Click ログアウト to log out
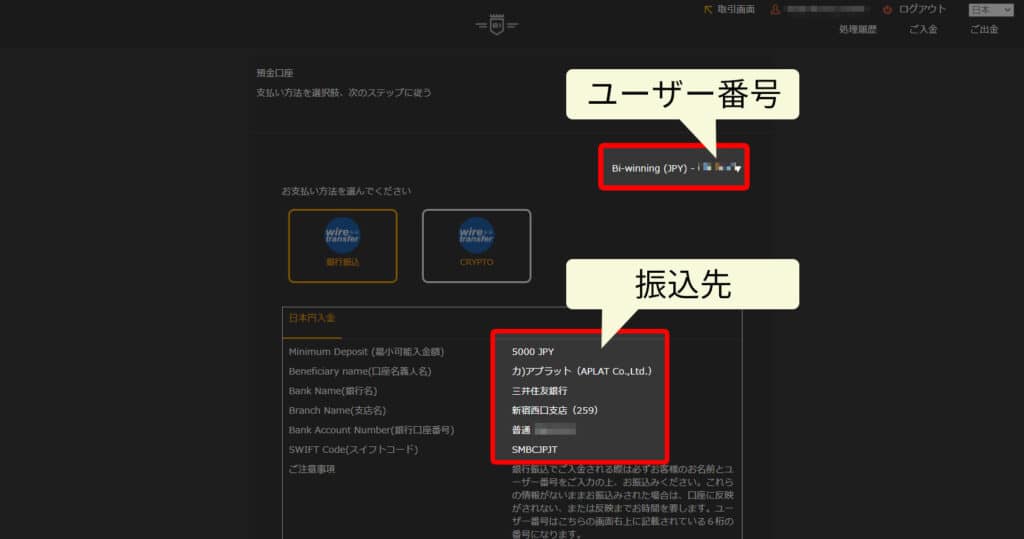The width and height of the screenshot is (1024, 539). coord(921,9)
